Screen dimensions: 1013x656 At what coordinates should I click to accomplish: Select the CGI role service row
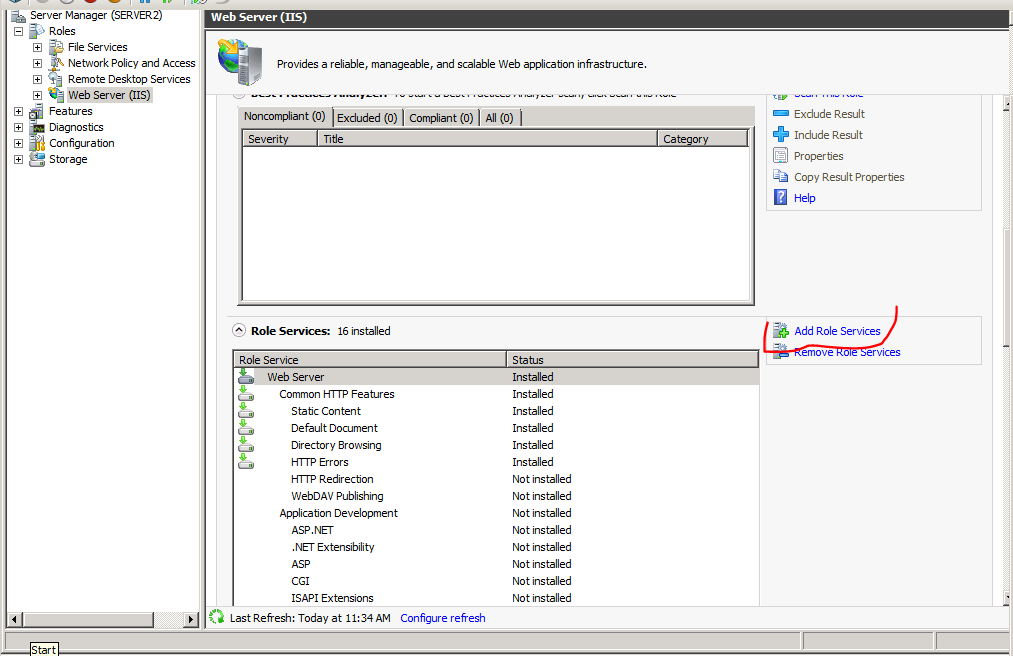(496, 581)
